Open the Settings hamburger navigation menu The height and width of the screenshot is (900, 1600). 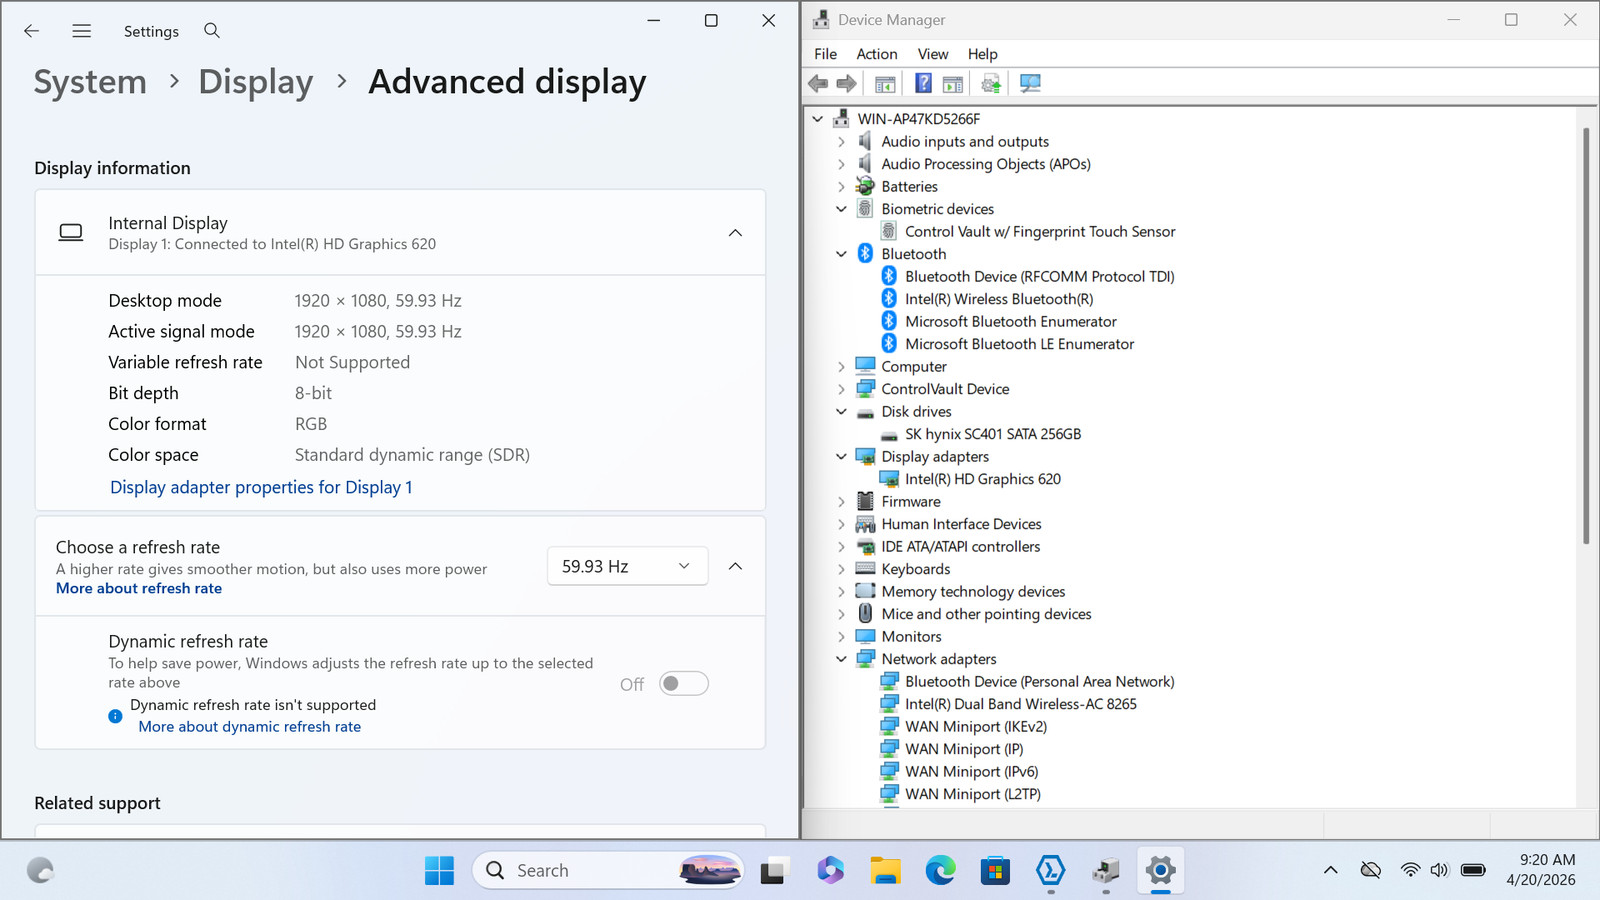[82, 31]
